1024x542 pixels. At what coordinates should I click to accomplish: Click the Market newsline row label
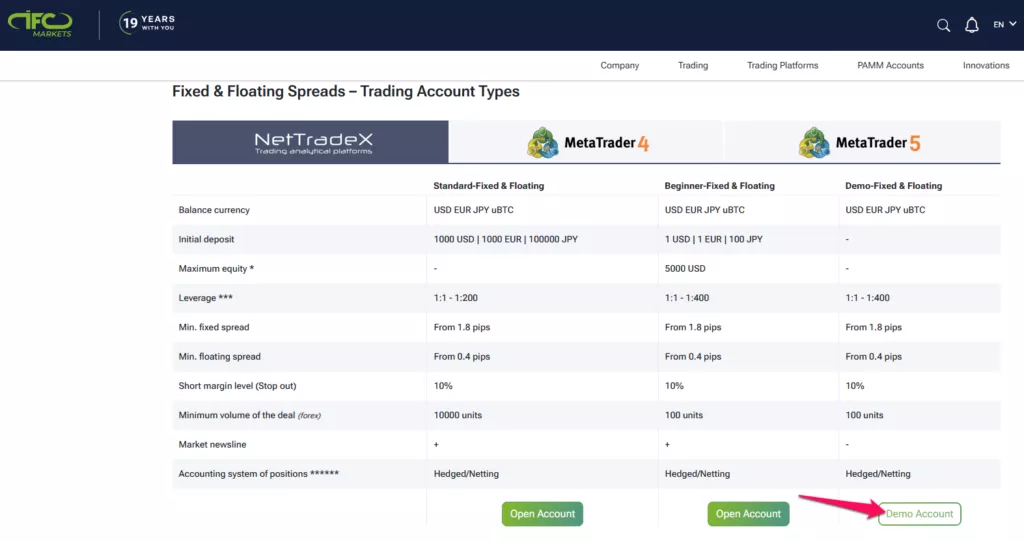pos(212,445)
